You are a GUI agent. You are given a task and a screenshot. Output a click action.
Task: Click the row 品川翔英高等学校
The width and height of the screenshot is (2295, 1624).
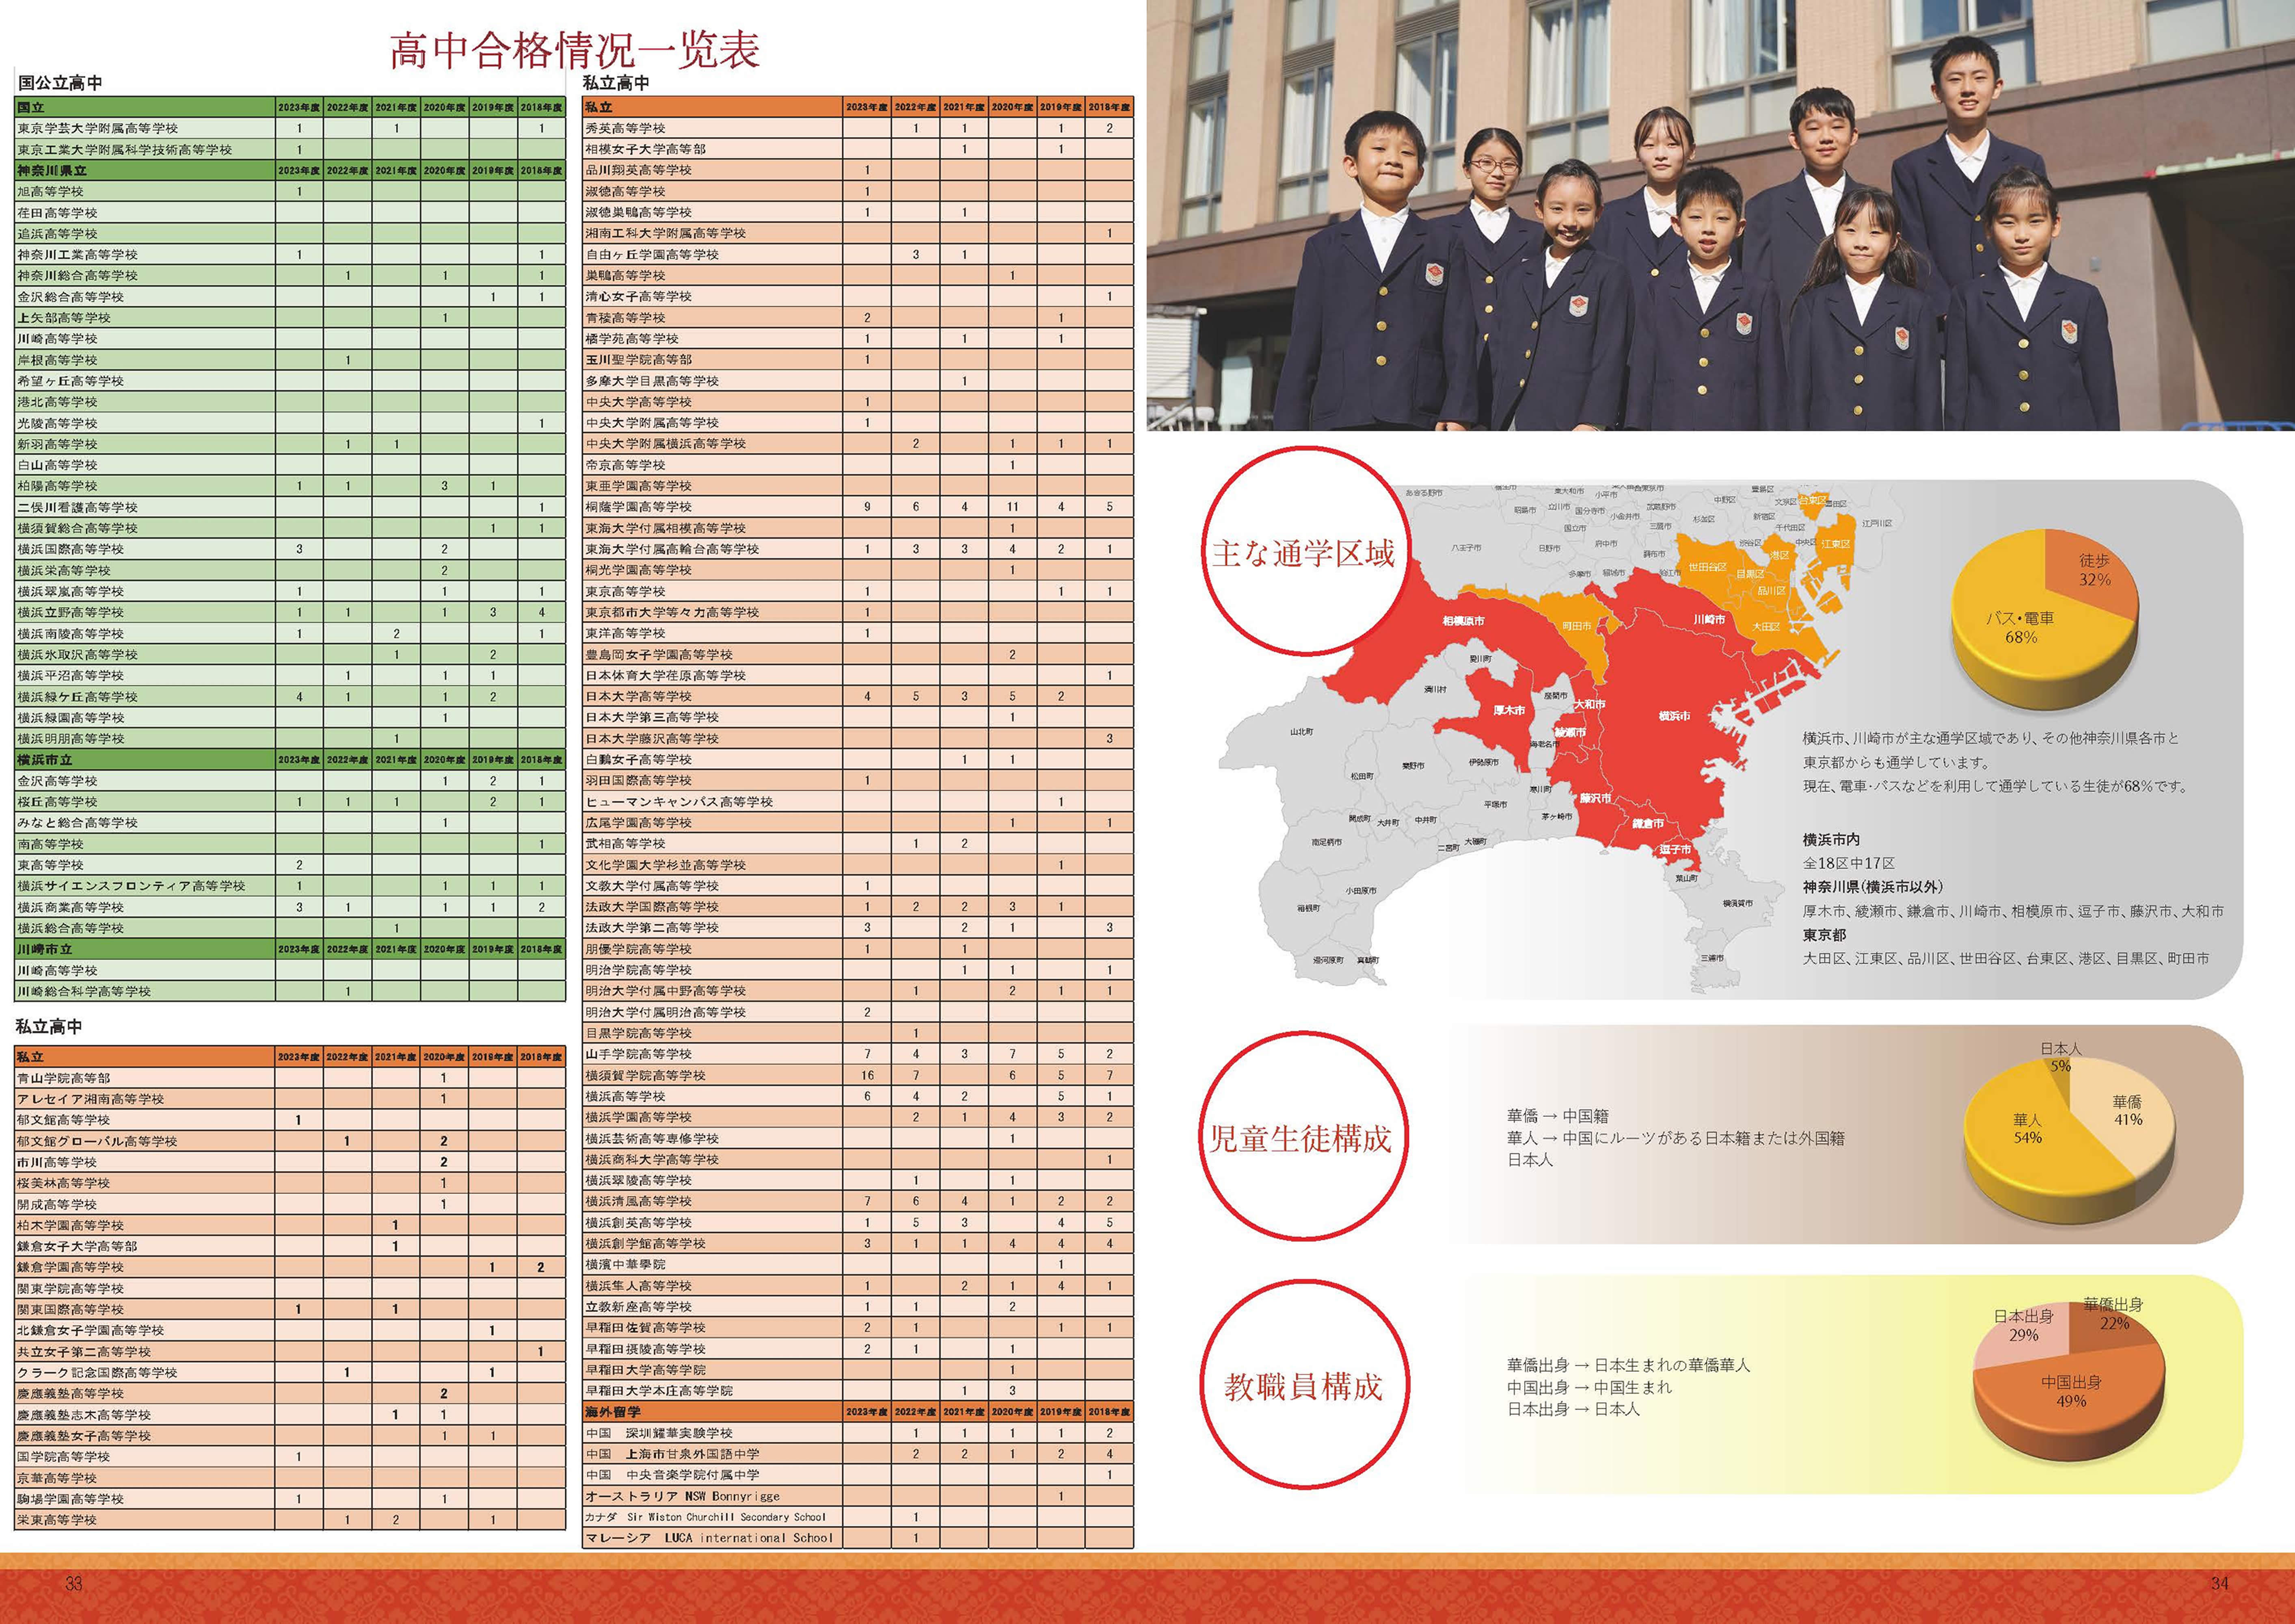coord(858,170)
